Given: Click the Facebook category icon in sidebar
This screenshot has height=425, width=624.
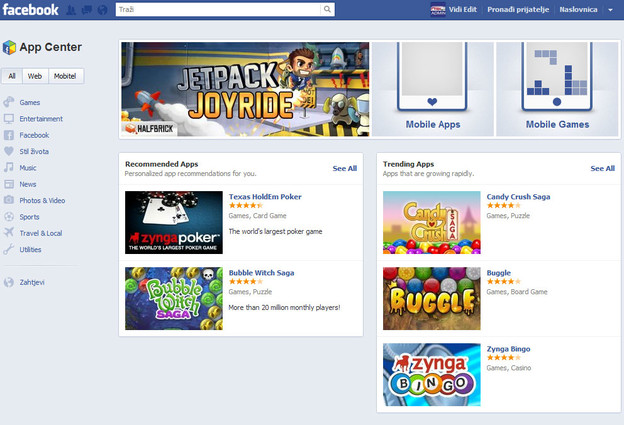Looking at the screenshot, I should pos(9,135).
